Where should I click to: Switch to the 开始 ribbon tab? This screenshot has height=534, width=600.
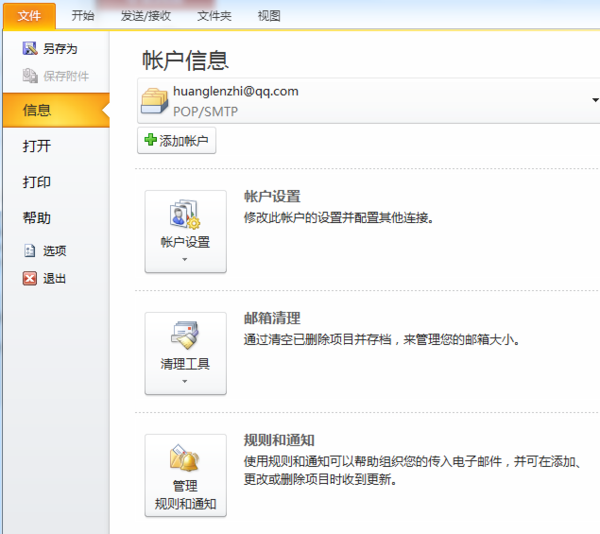[83, 16]
